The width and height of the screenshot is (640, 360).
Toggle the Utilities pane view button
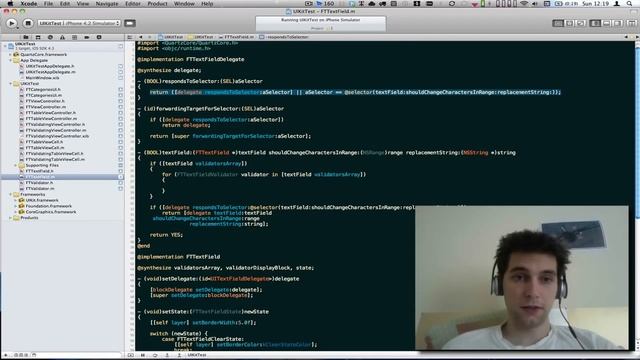[618, 23]
